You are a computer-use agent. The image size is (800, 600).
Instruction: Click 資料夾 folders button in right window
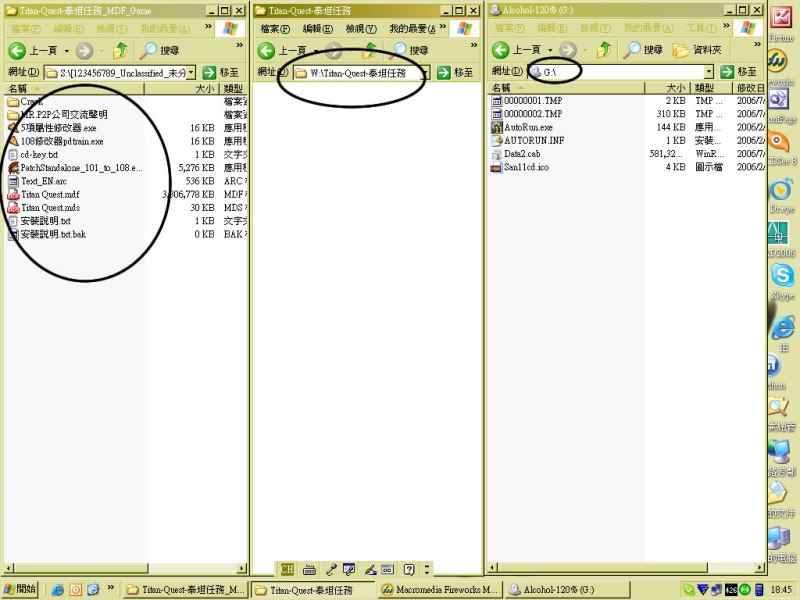tap(696, 50)
